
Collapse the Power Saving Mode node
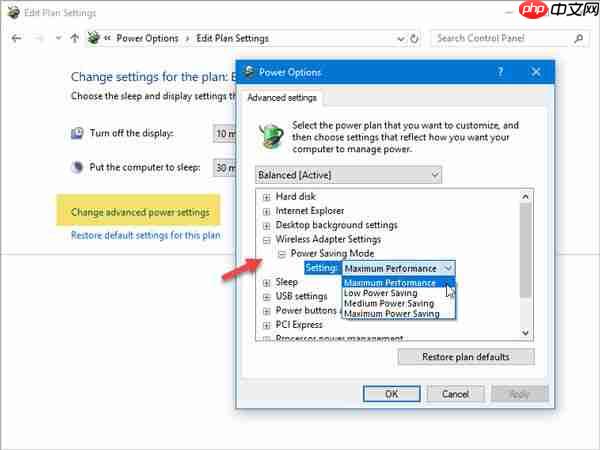[282, 254]
